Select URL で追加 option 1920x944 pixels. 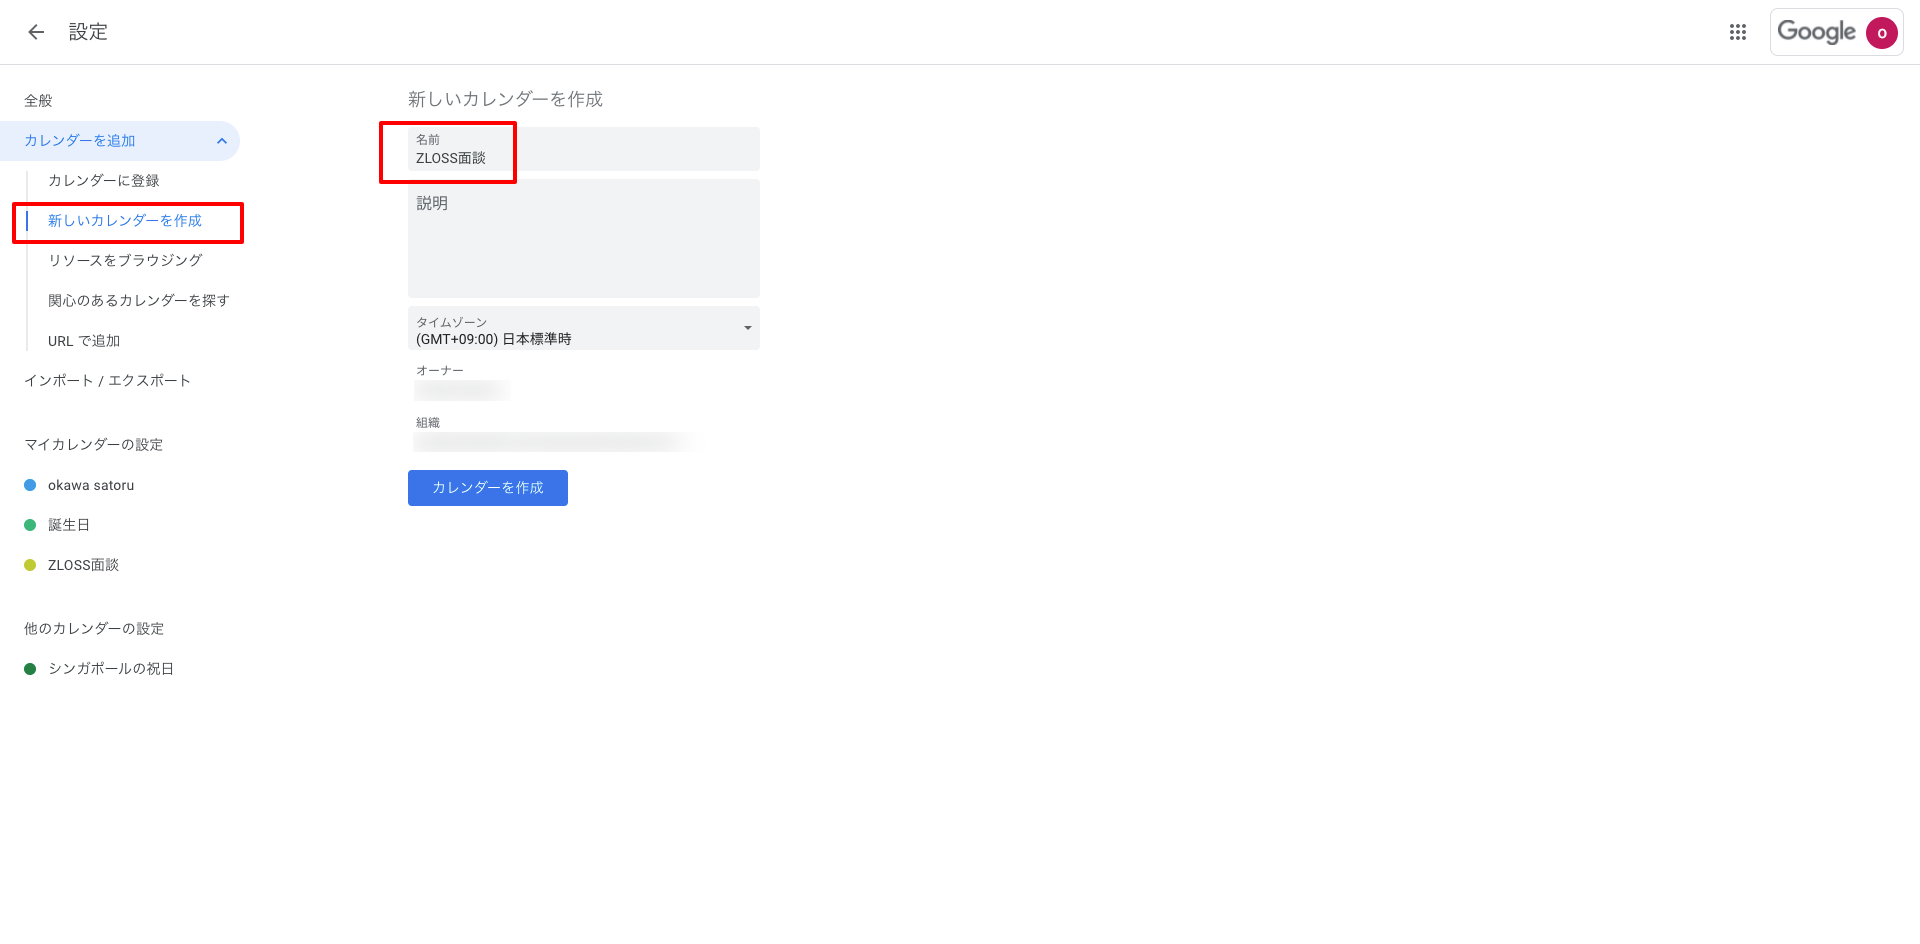pyautogui.click(x=84, y=341)
